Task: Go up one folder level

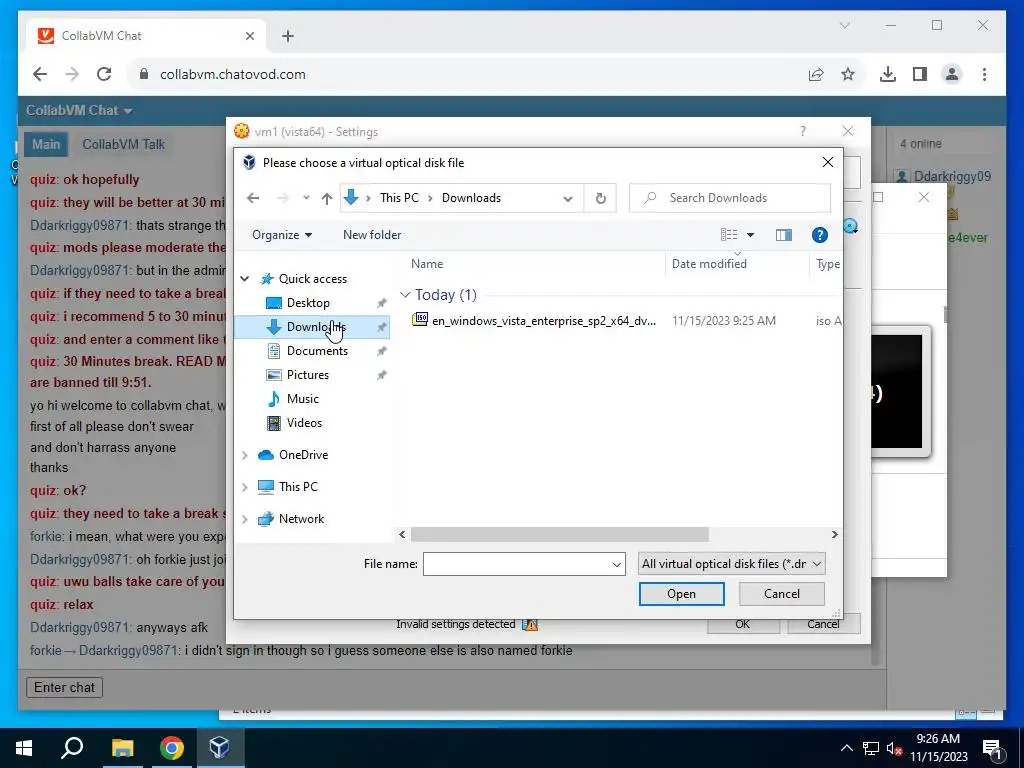Action: tap(327, 199)
